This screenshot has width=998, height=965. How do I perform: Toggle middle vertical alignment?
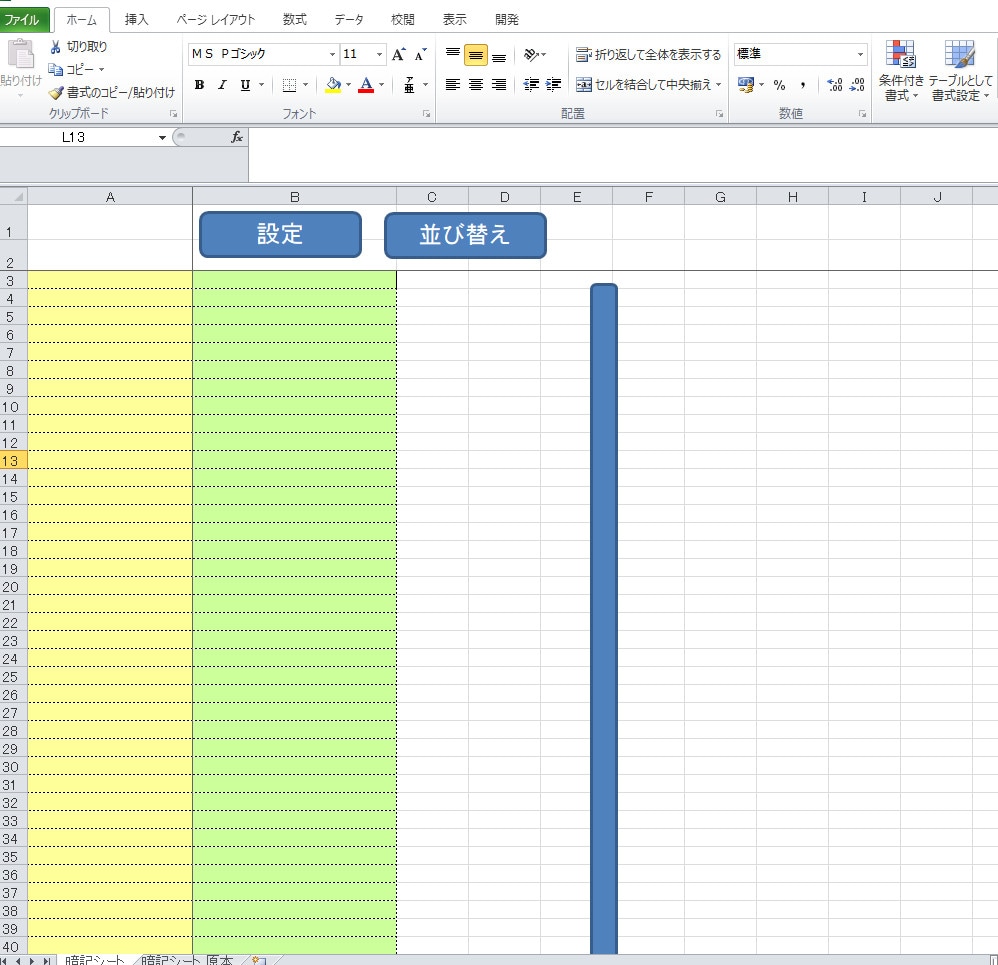coord(475,55)
